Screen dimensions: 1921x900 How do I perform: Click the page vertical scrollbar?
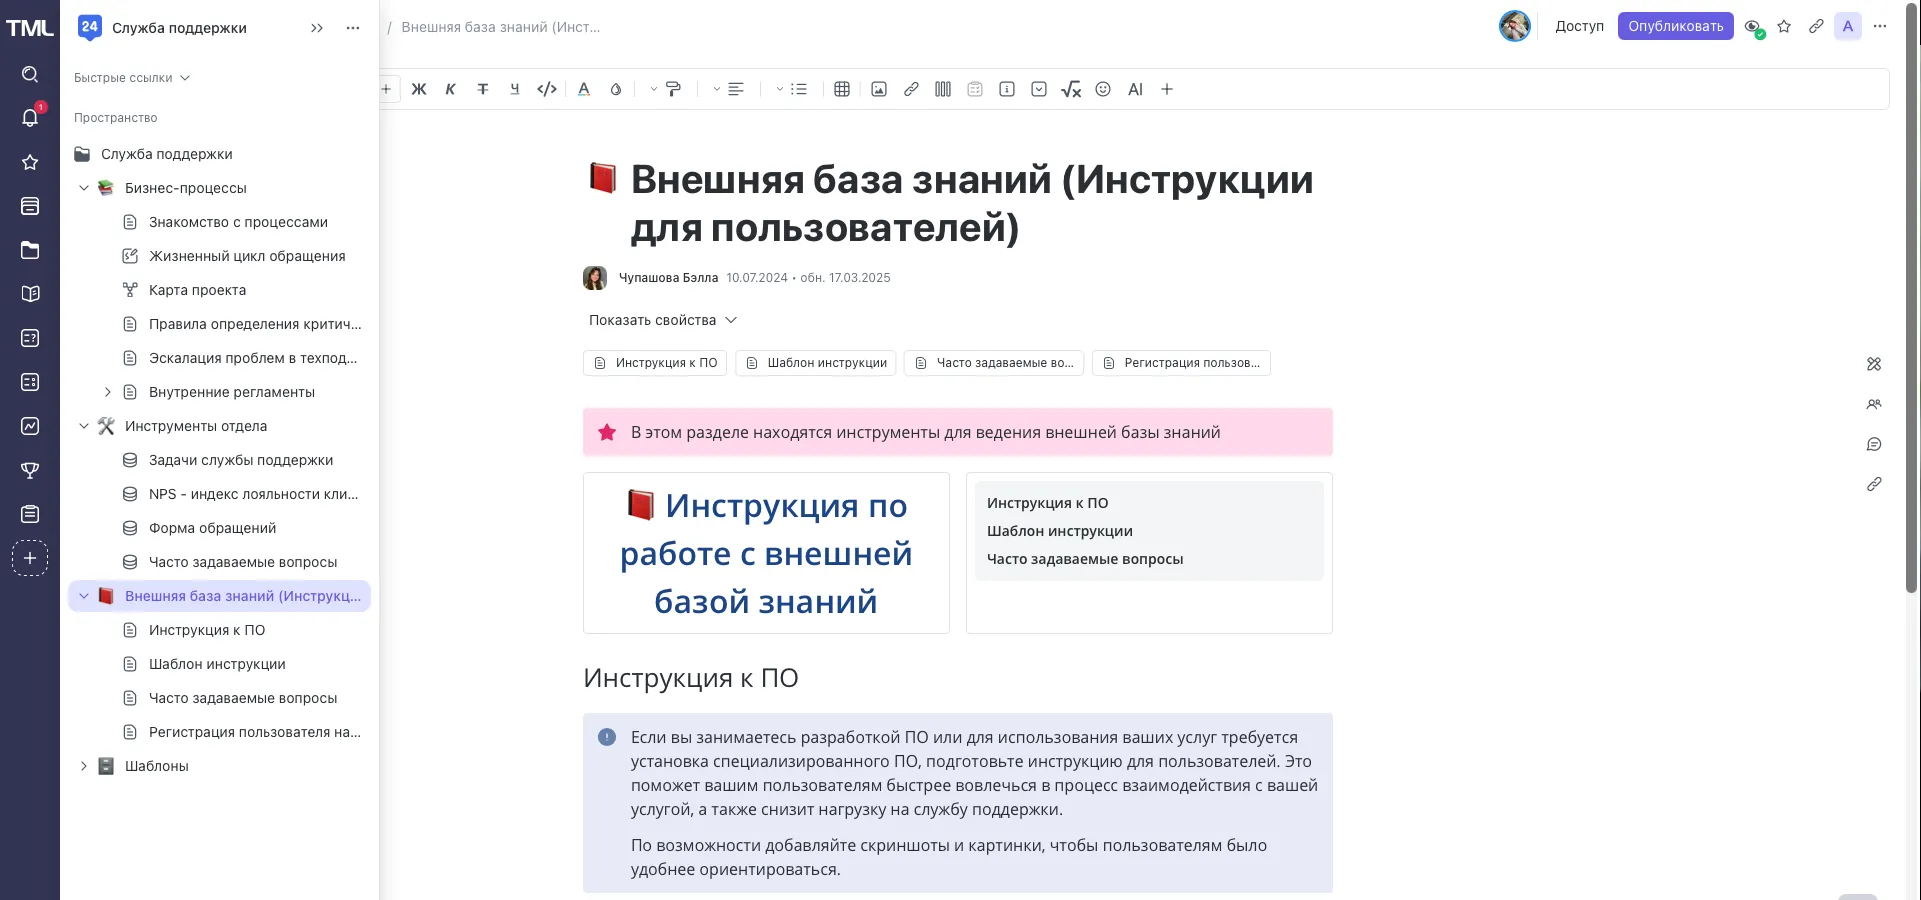[x=1912, y=300]
